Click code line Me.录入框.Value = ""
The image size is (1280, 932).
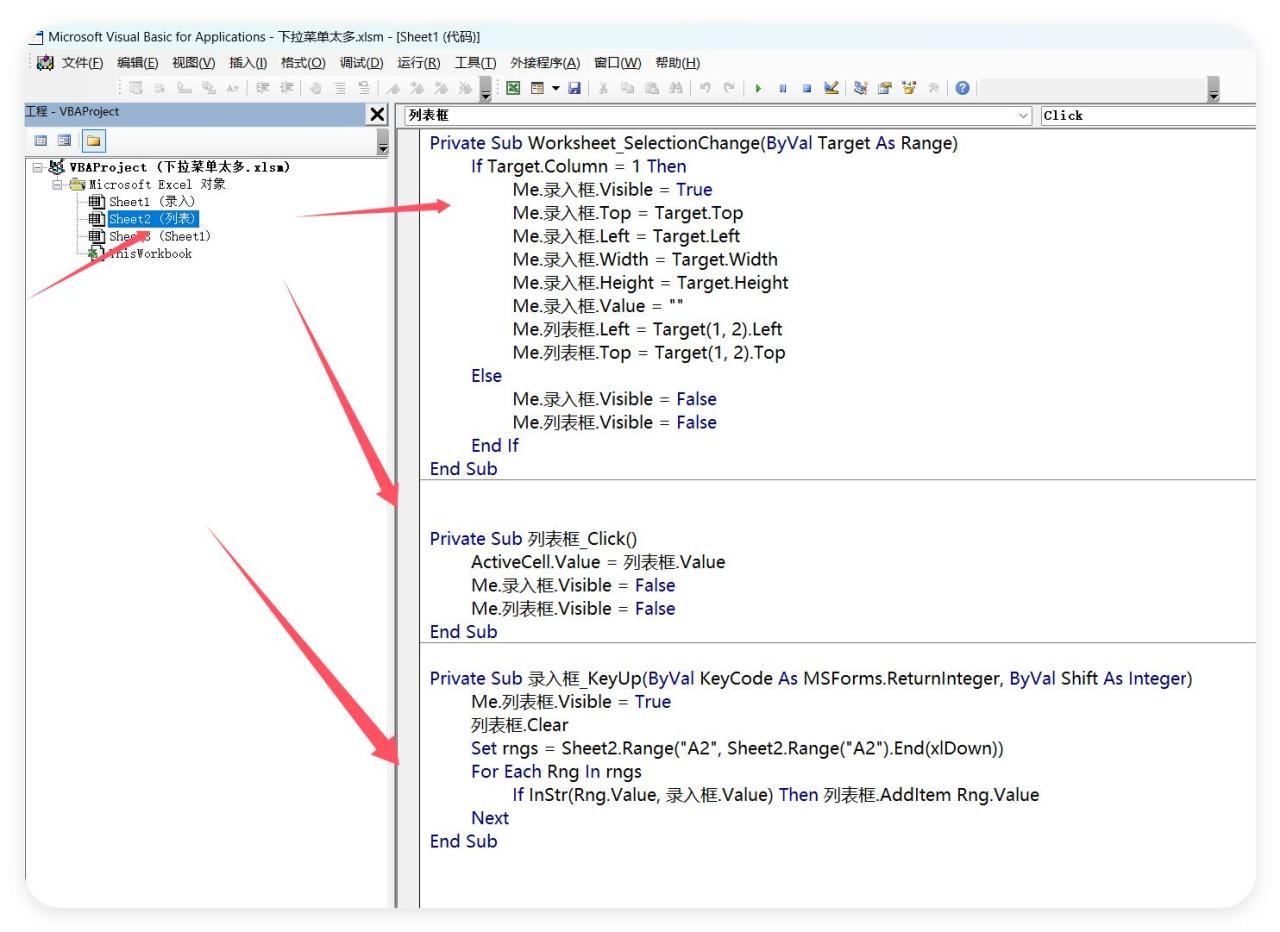(x=598, y=306)
